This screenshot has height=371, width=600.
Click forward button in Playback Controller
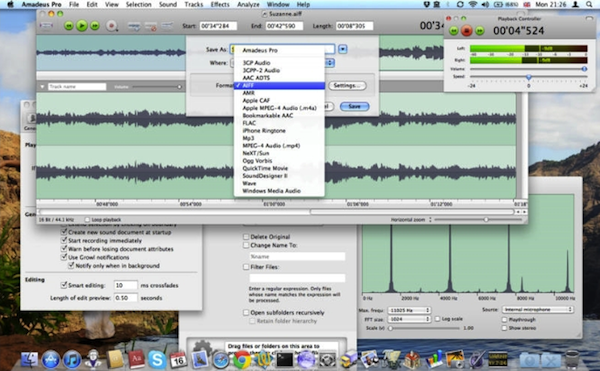[479, 31]
